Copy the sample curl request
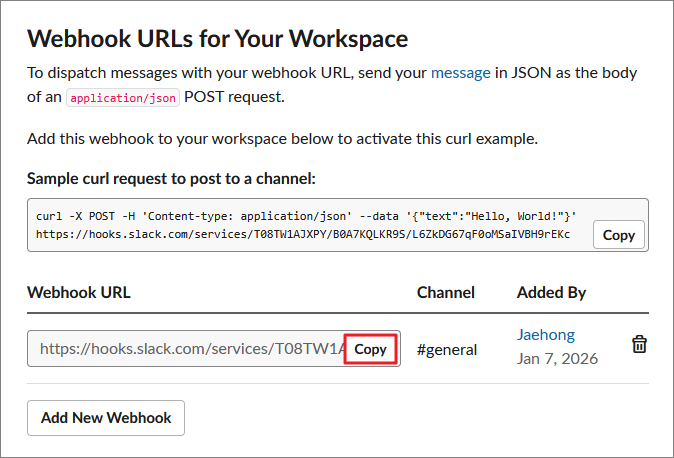The width and height of the screenshot is (674, 458). [x=619, y=235]
